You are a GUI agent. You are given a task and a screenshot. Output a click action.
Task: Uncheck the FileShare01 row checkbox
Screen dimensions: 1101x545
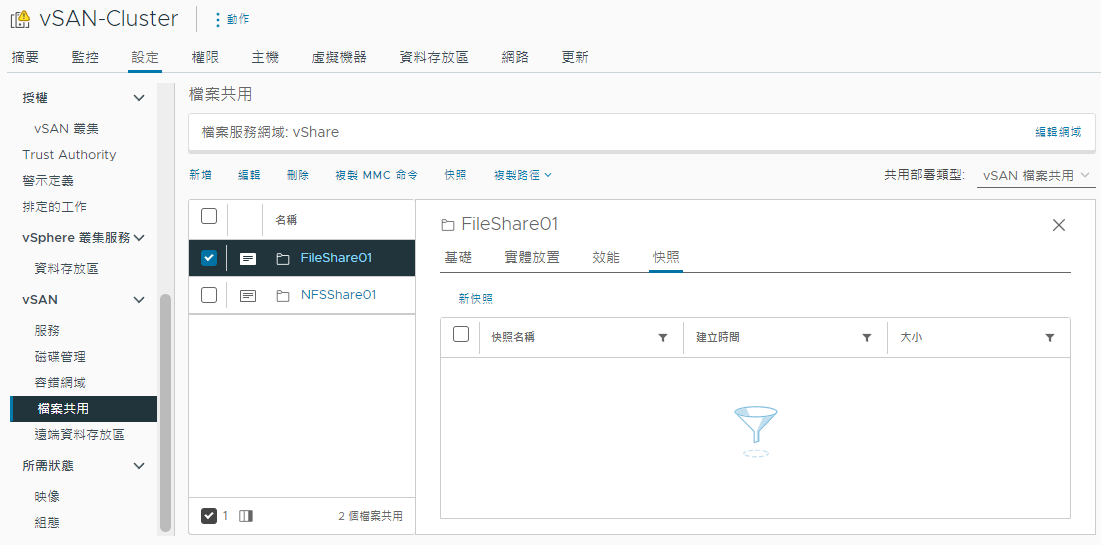tap(209, 258)
